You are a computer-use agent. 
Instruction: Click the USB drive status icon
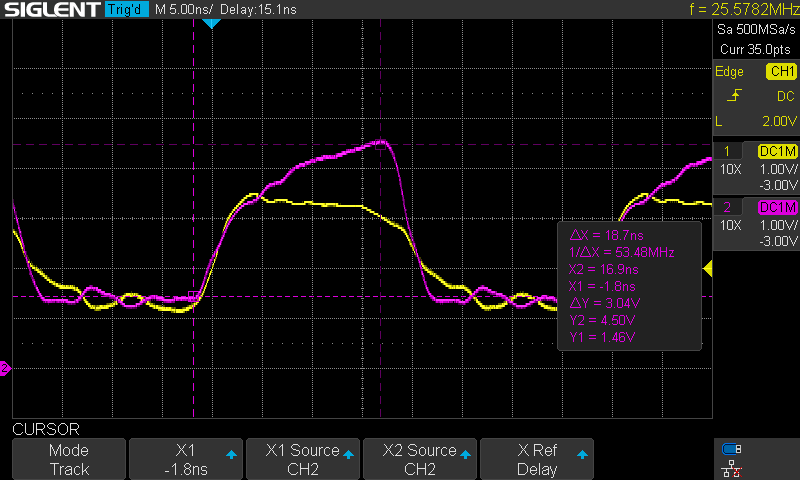[731, 448]
